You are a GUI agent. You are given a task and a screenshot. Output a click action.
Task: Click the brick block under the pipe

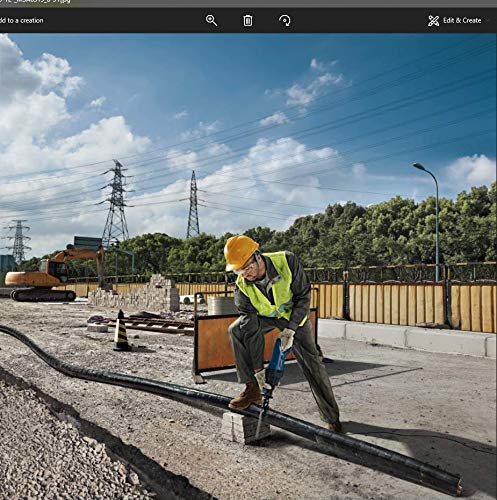(x=246, y=427)
